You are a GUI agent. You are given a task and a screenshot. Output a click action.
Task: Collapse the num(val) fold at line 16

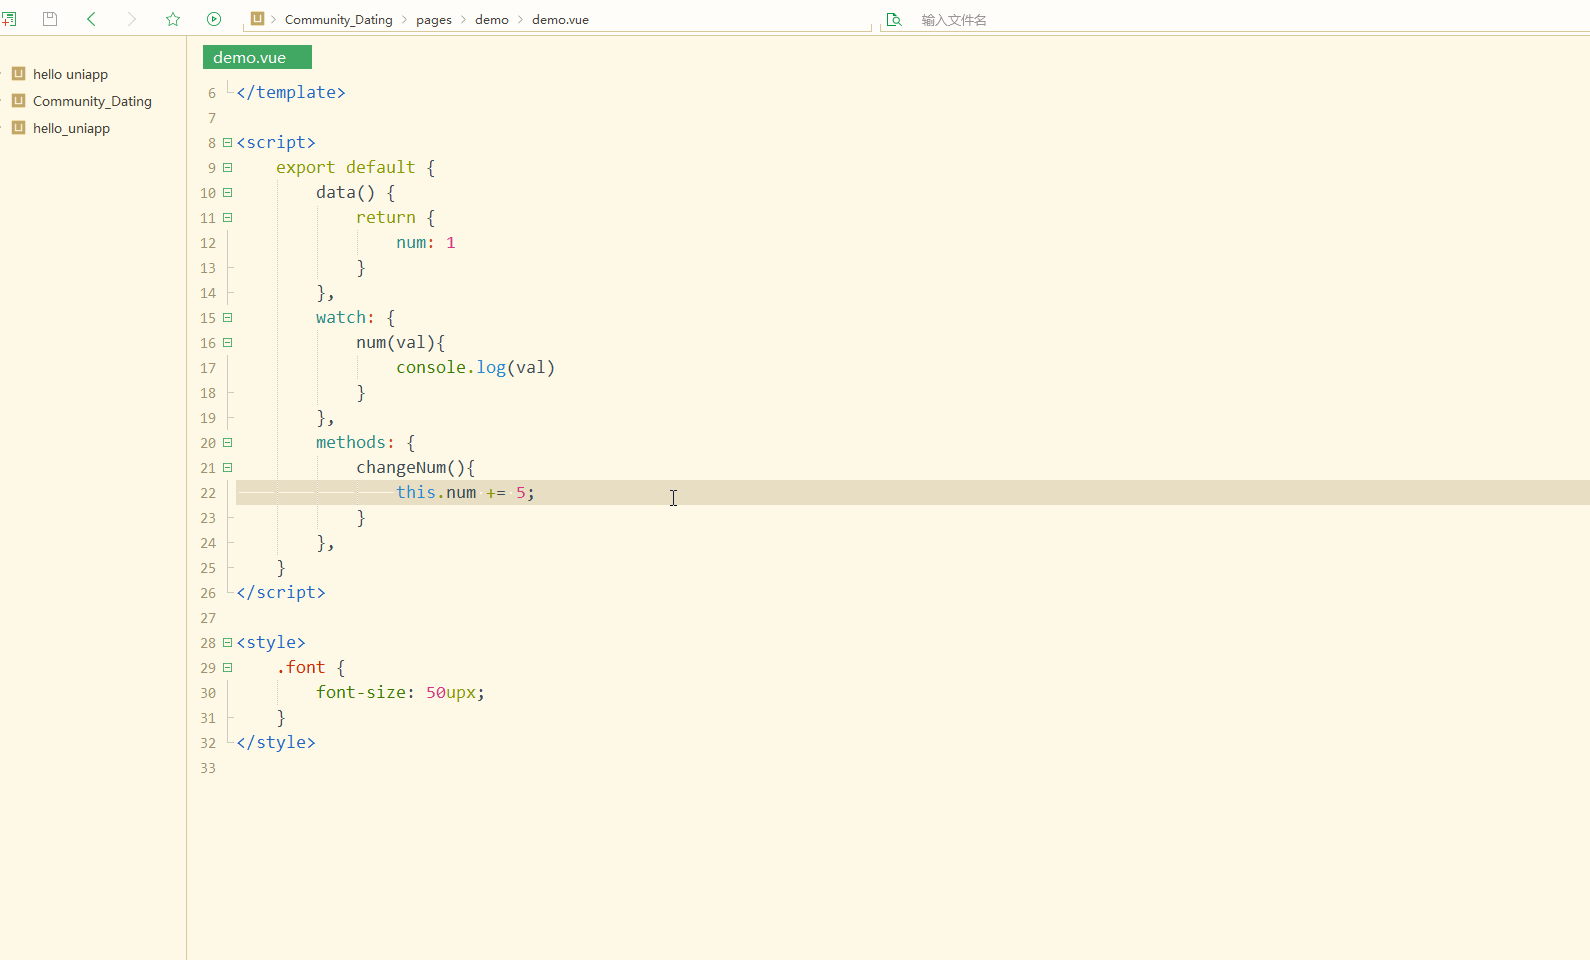click(227, 342)
